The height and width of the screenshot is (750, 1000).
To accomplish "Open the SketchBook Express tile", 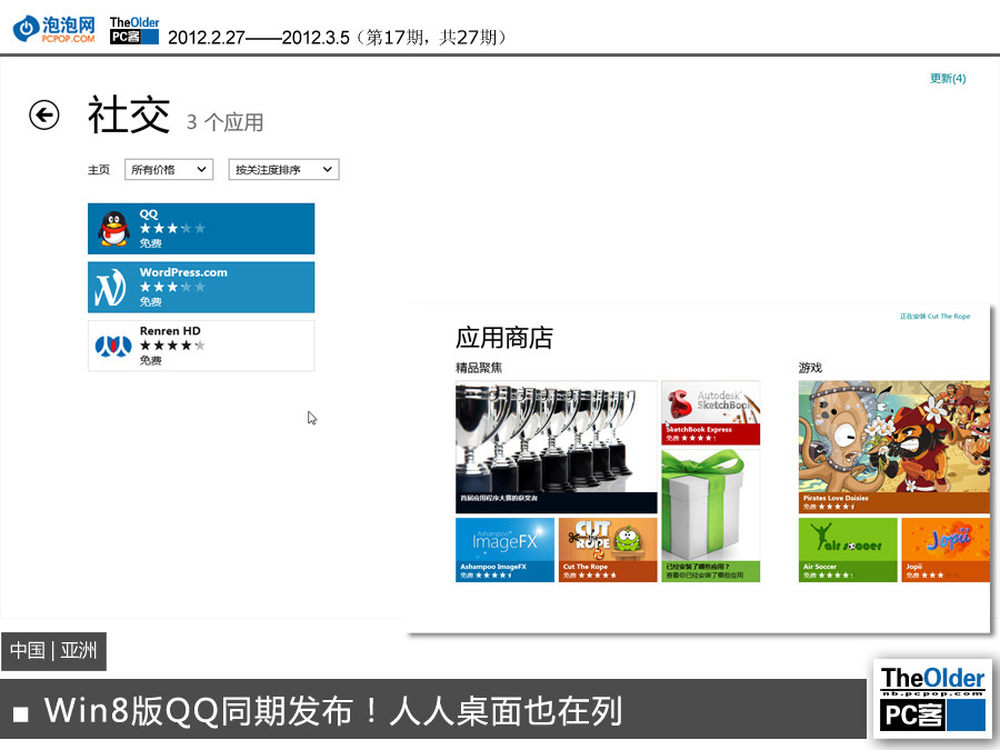I will 710,413.
